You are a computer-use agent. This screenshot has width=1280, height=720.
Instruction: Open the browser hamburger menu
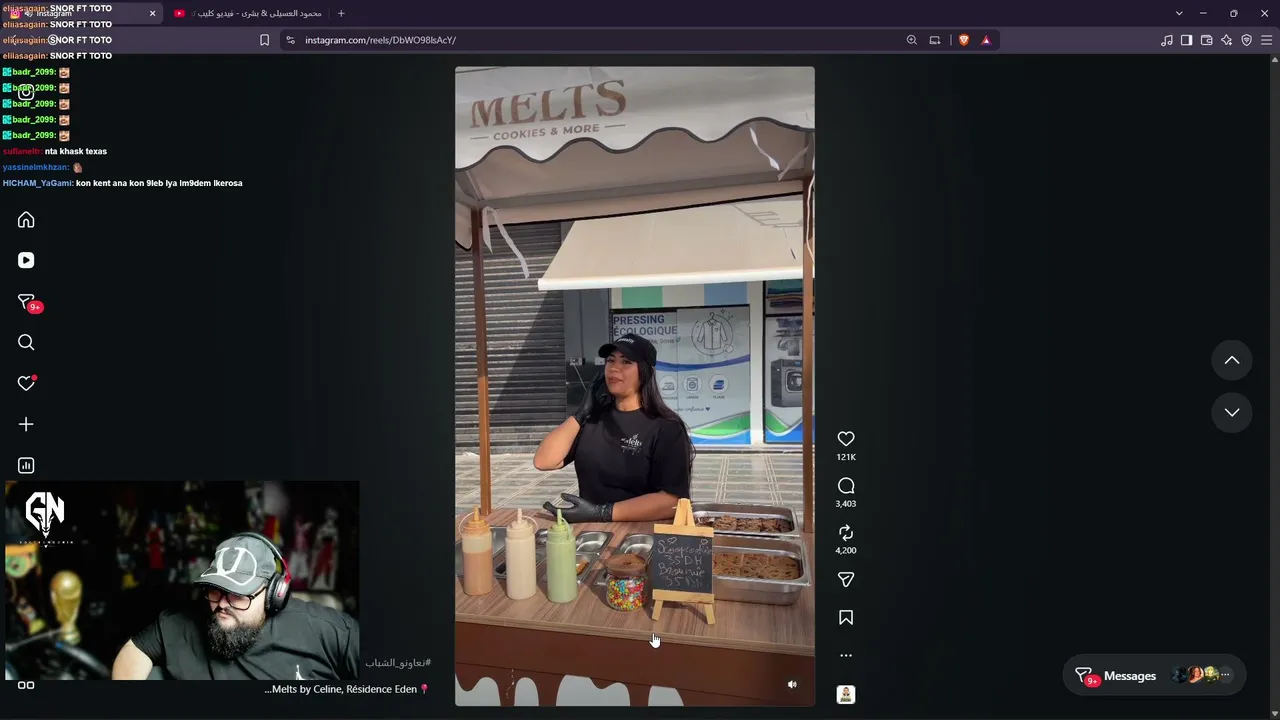tap(1266, 40)
